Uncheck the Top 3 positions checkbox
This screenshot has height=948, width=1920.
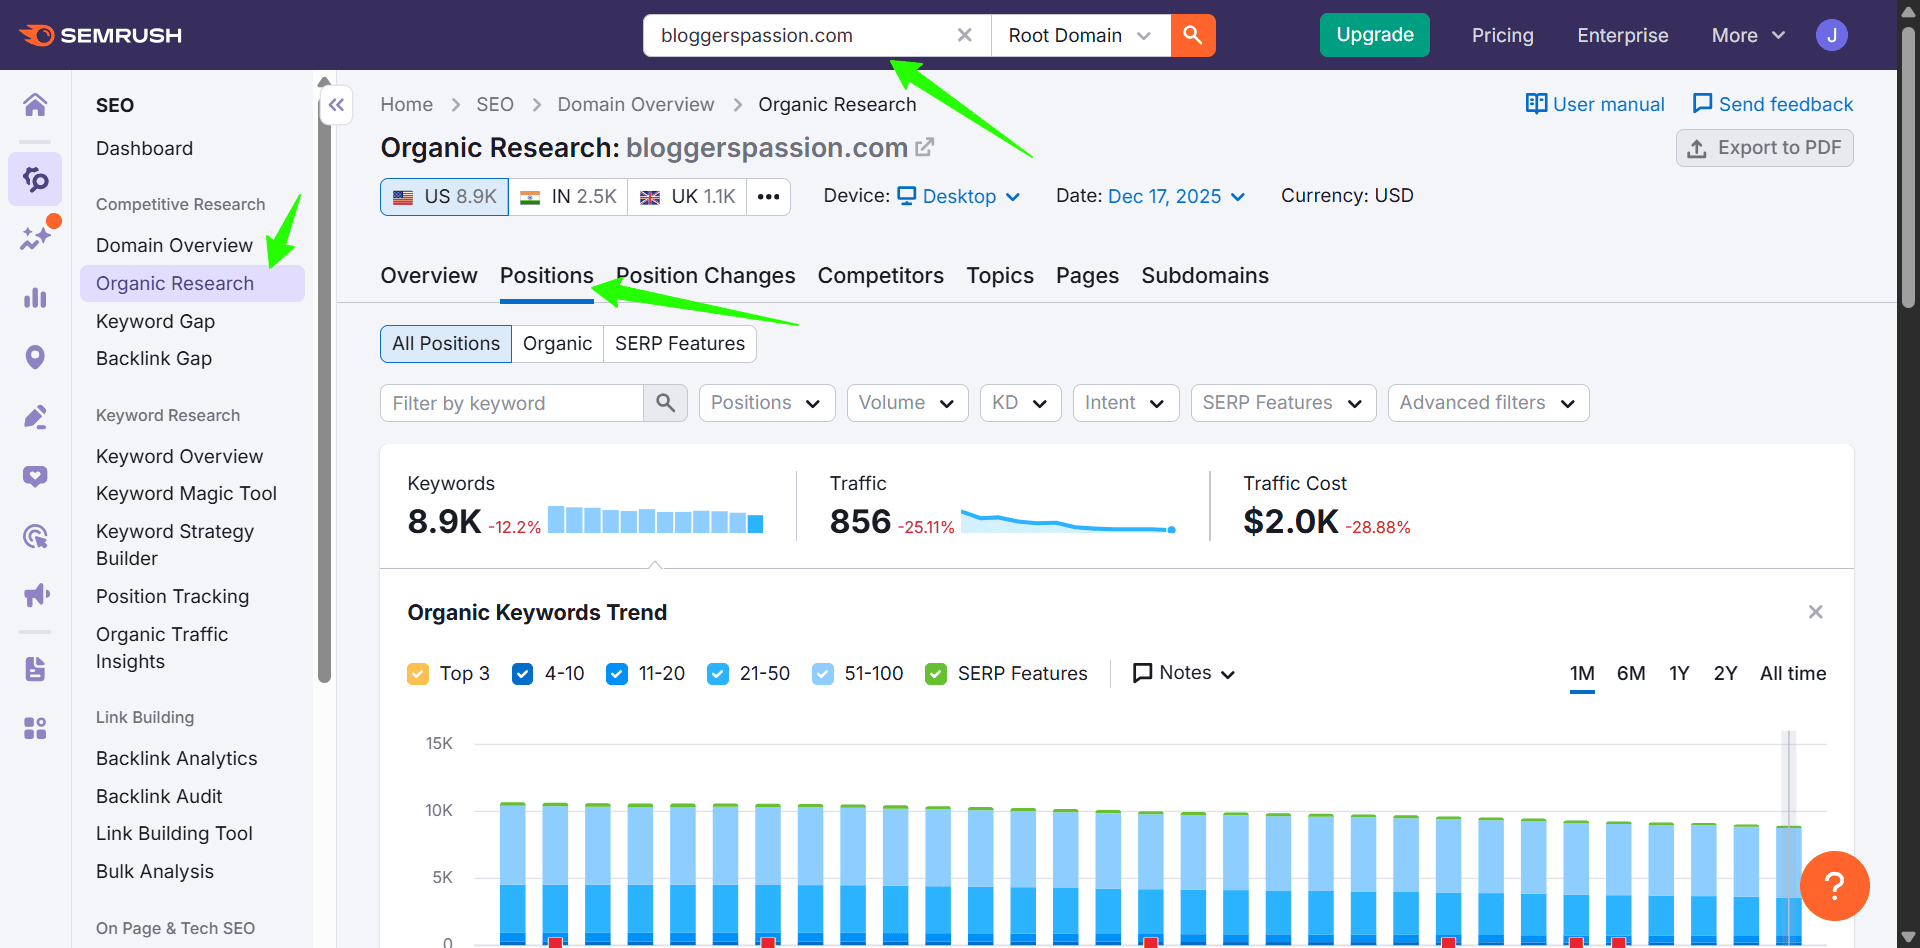[x=417, y=673]
